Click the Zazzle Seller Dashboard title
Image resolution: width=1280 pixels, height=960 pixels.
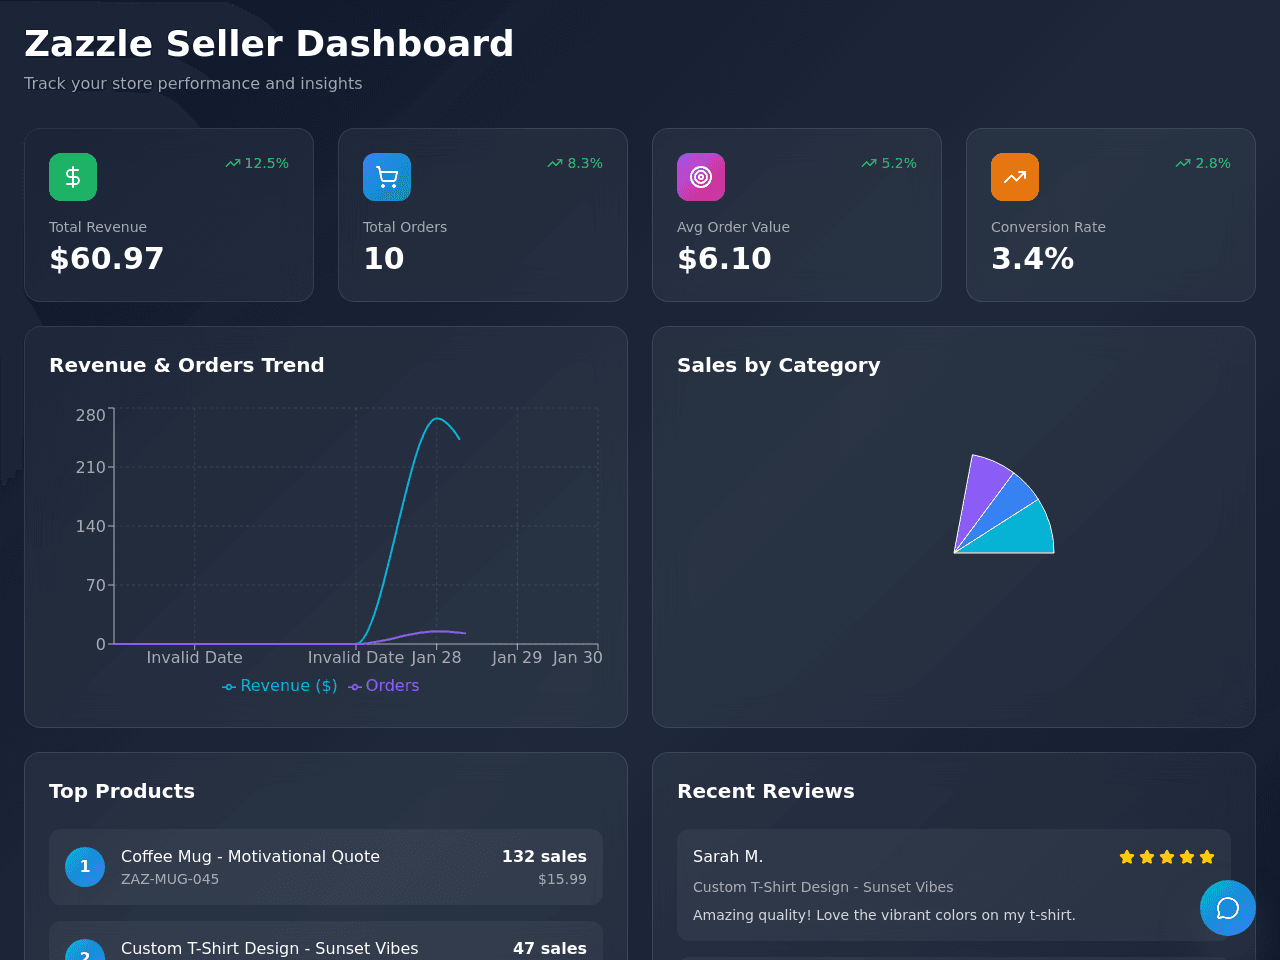coord(269,44)
